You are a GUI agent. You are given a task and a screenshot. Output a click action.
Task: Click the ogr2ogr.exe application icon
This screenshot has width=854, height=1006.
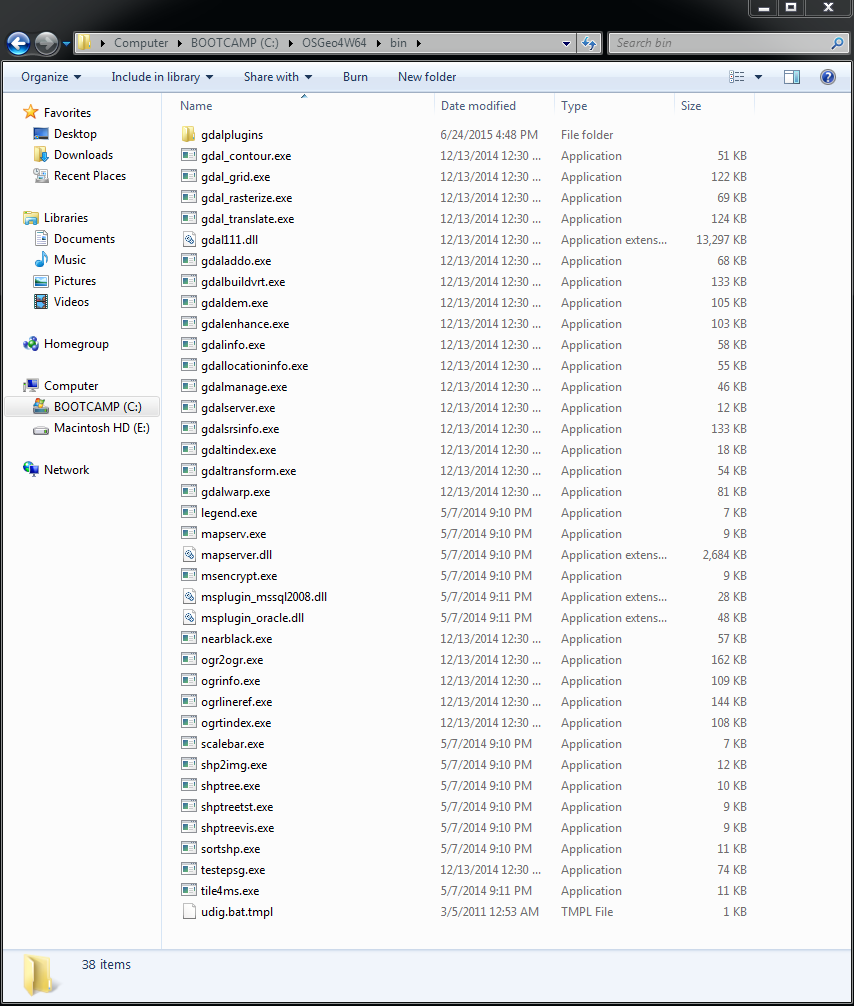point(189,659)
